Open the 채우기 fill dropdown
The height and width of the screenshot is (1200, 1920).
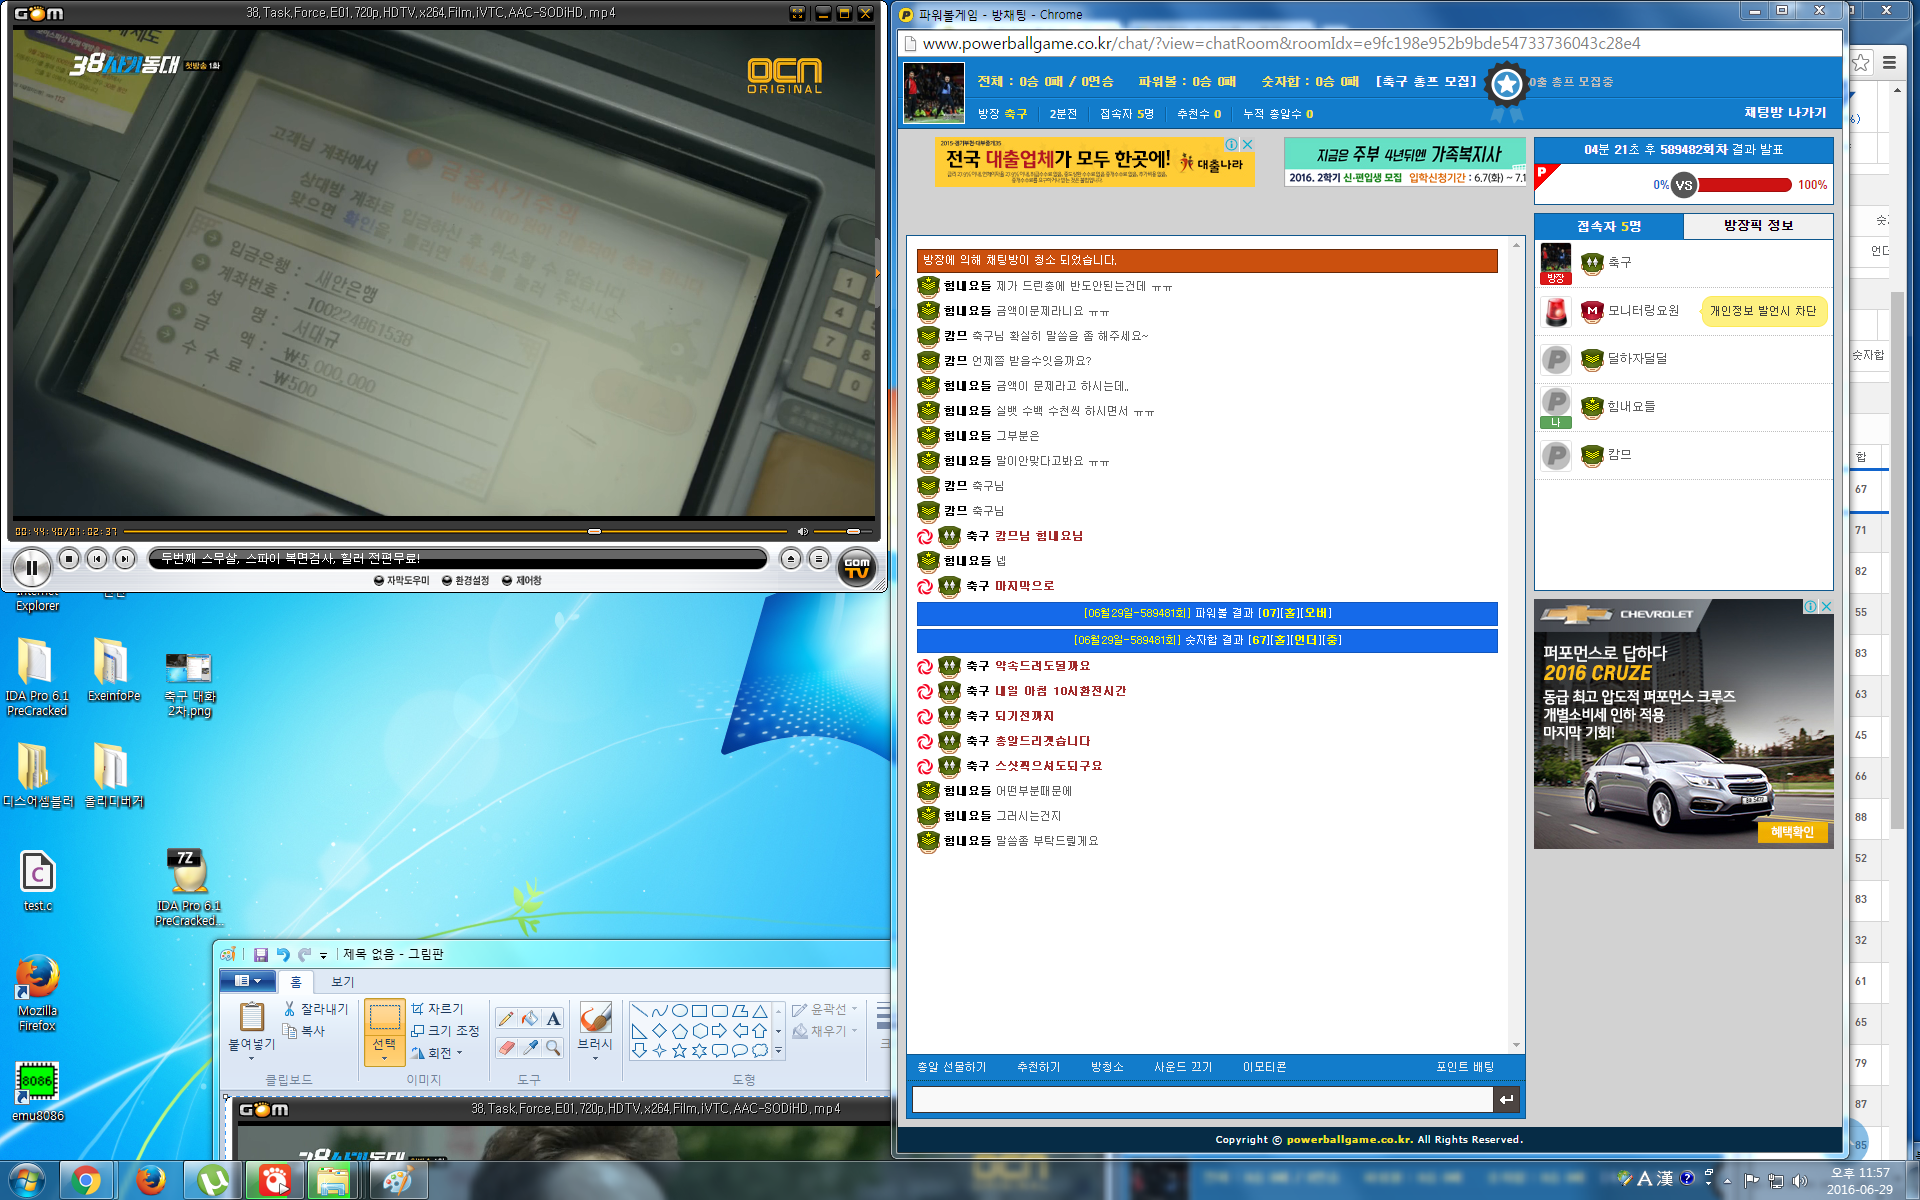coord(826,1031)
